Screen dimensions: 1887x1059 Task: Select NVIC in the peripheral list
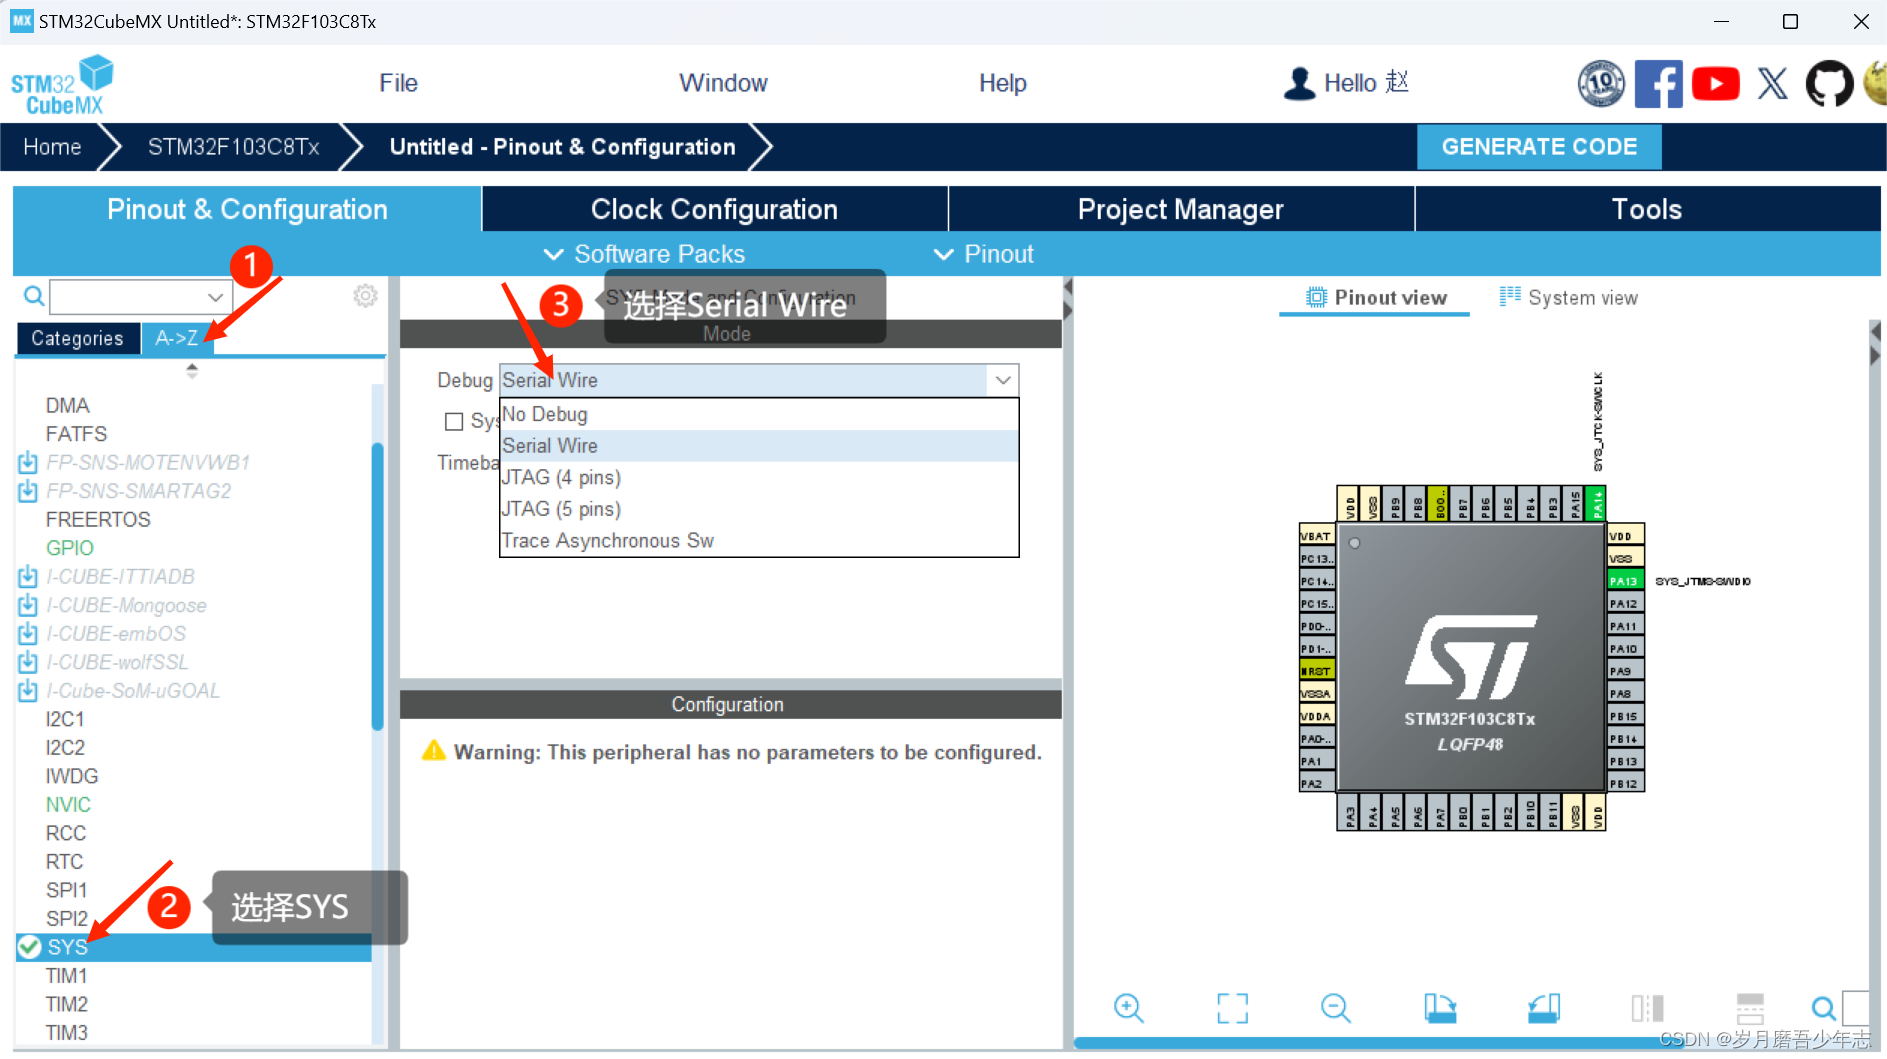(x=68, y=805)
